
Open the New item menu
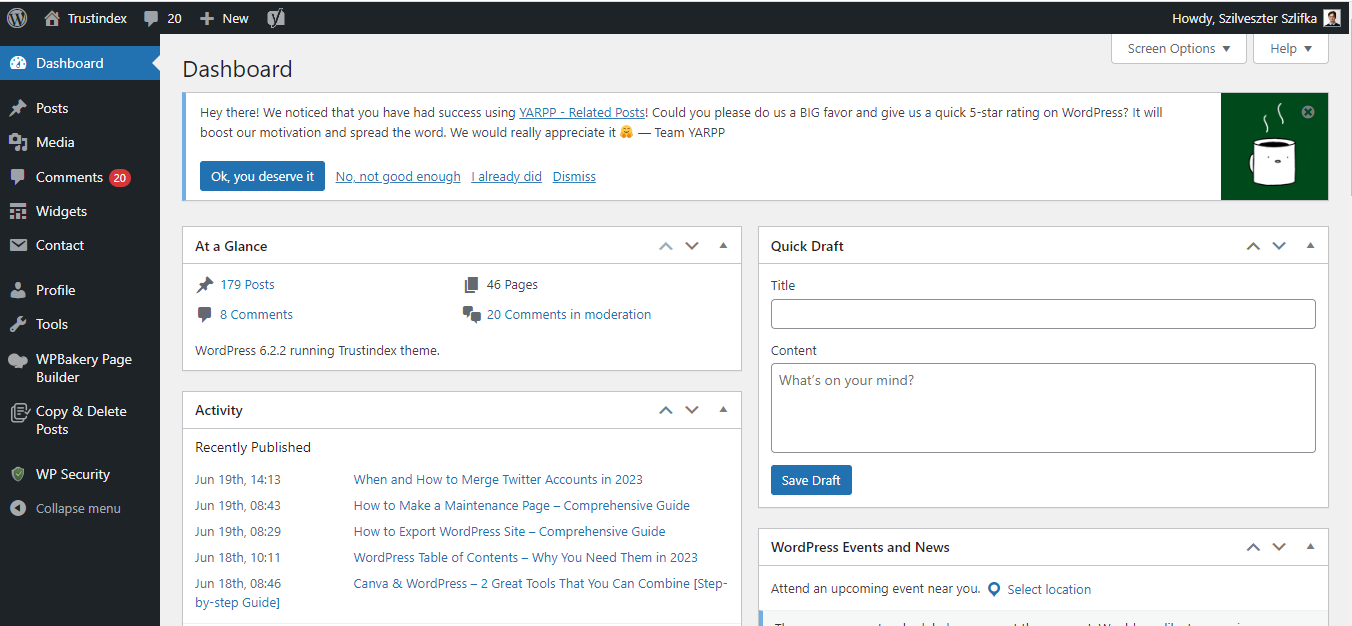[223, 17]
